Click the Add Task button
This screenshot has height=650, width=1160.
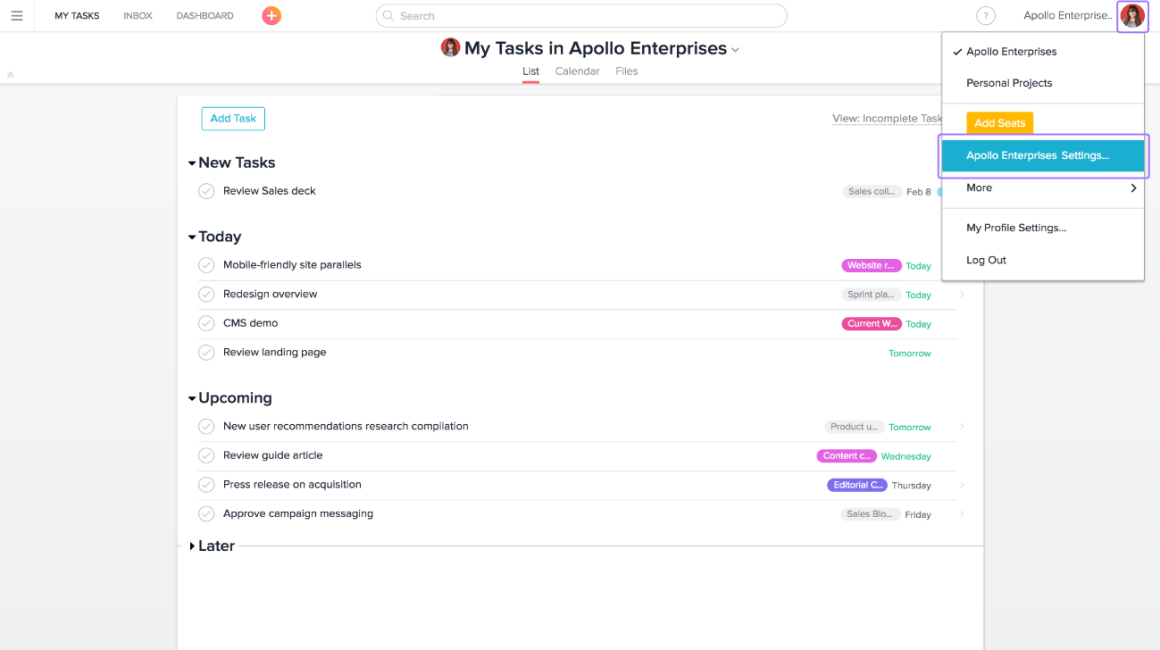tap(232, 118)
